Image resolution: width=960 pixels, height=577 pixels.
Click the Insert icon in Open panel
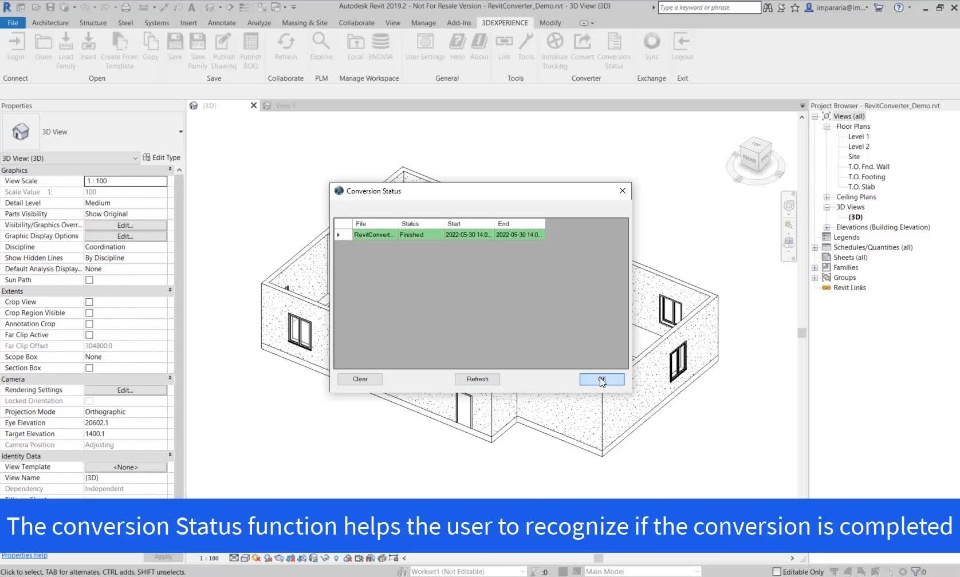tap(88, 47)
